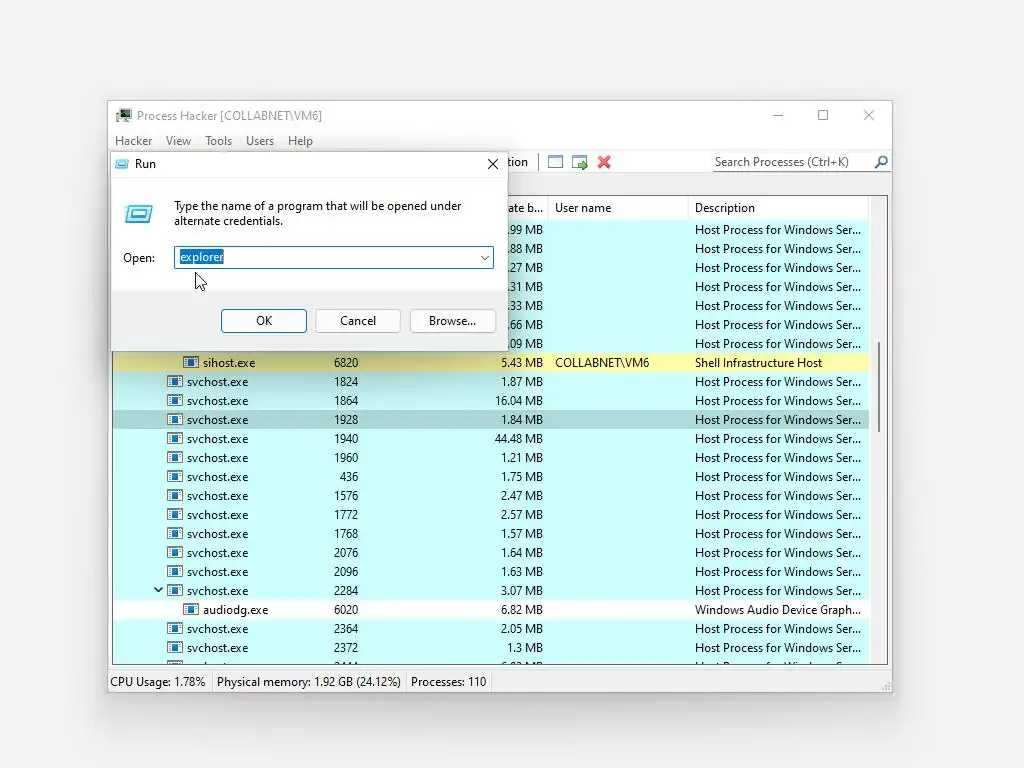Select svchost.exe with PID 1960
Screen dimensions: 1024x768
(490, 457)
